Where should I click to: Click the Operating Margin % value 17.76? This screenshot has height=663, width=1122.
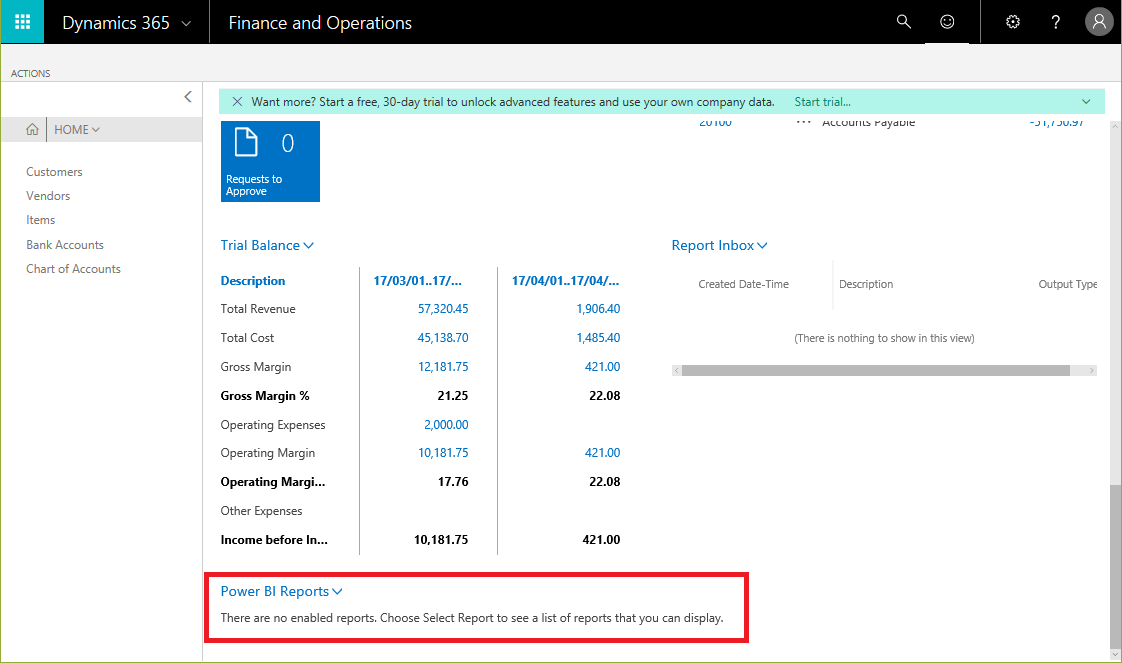(x=453, y=482)
